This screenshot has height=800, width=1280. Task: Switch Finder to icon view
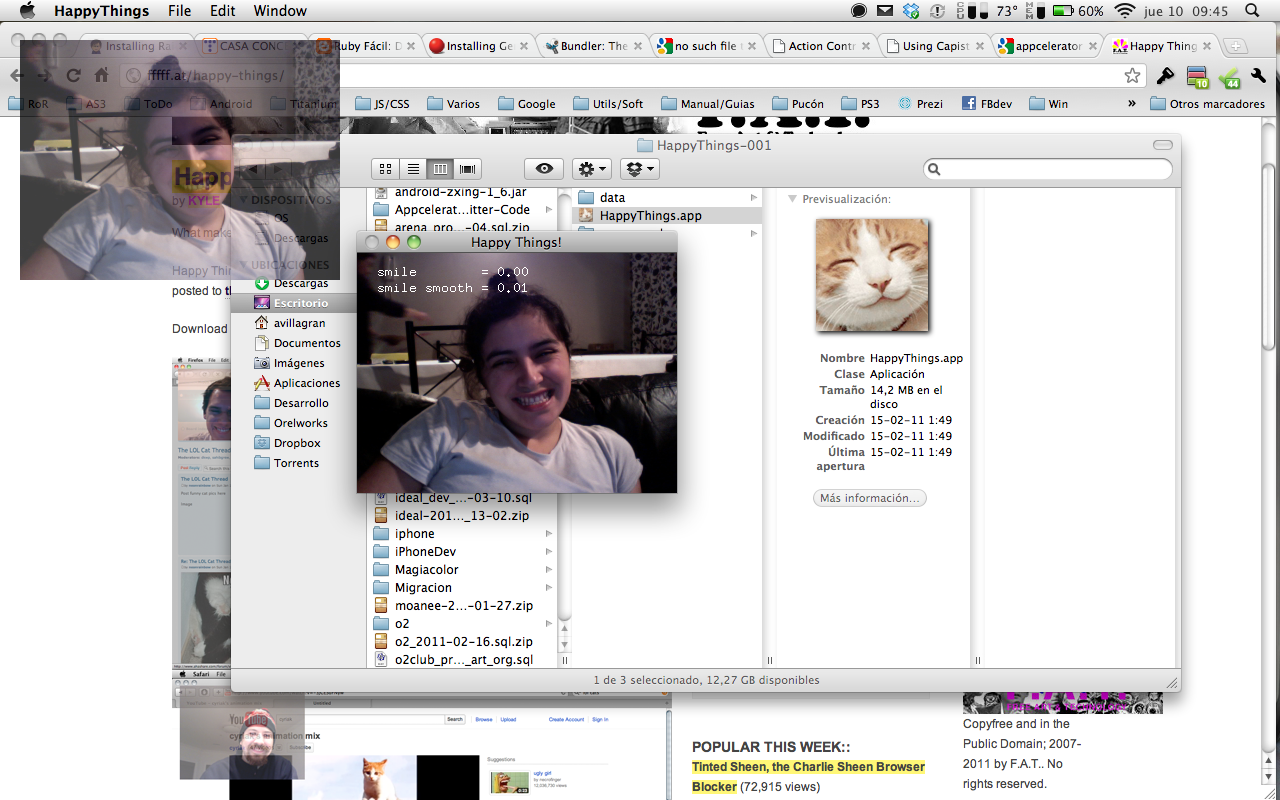(x=385, y=169)
